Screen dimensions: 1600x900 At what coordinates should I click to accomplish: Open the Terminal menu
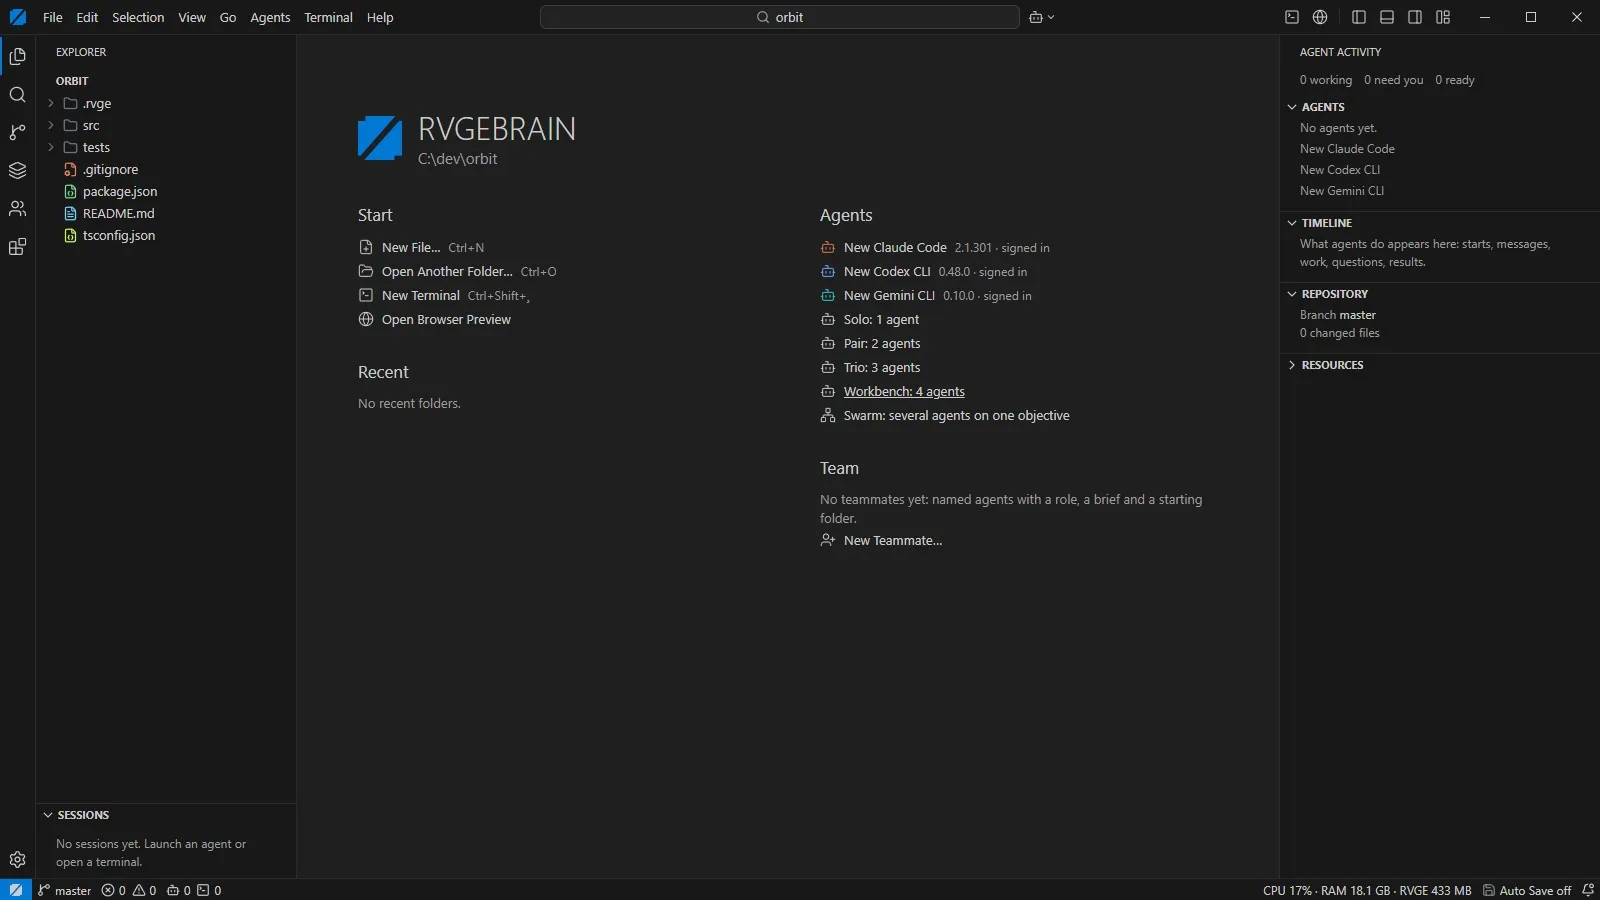(x=328, y=17)
